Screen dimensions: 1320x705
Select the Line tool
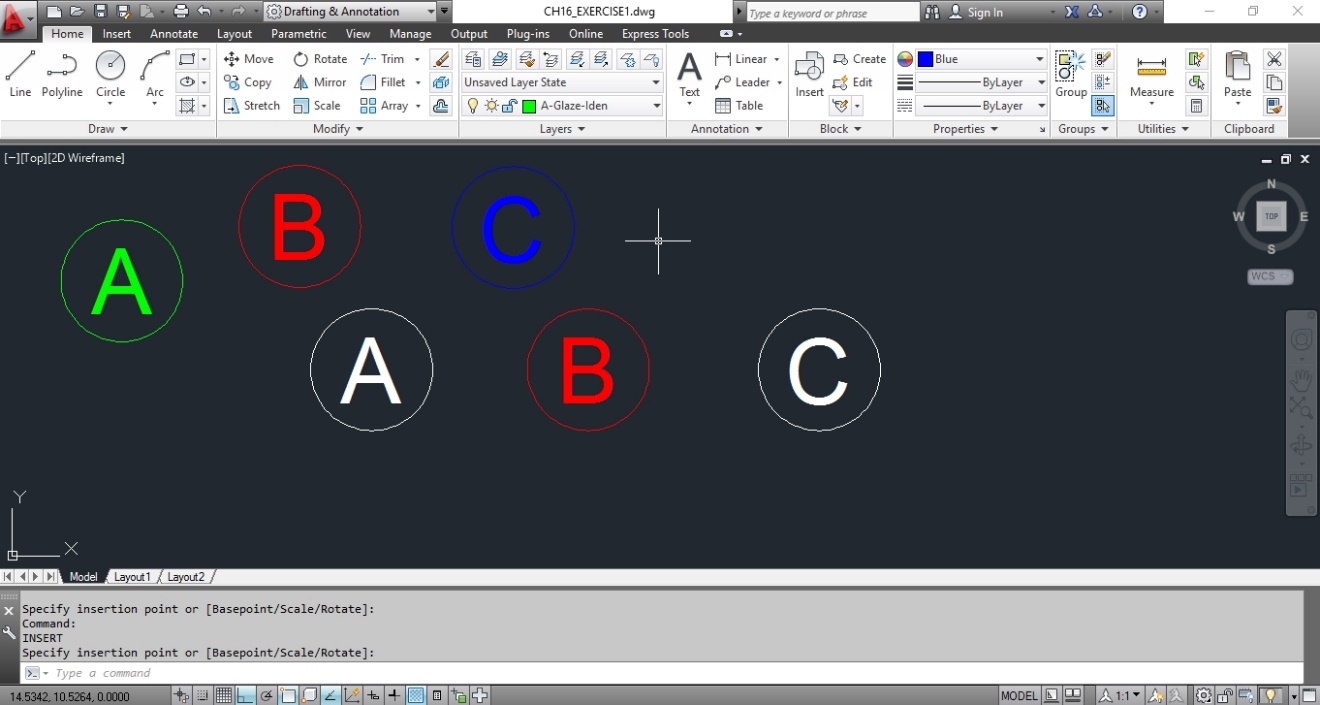coord(19,68)
